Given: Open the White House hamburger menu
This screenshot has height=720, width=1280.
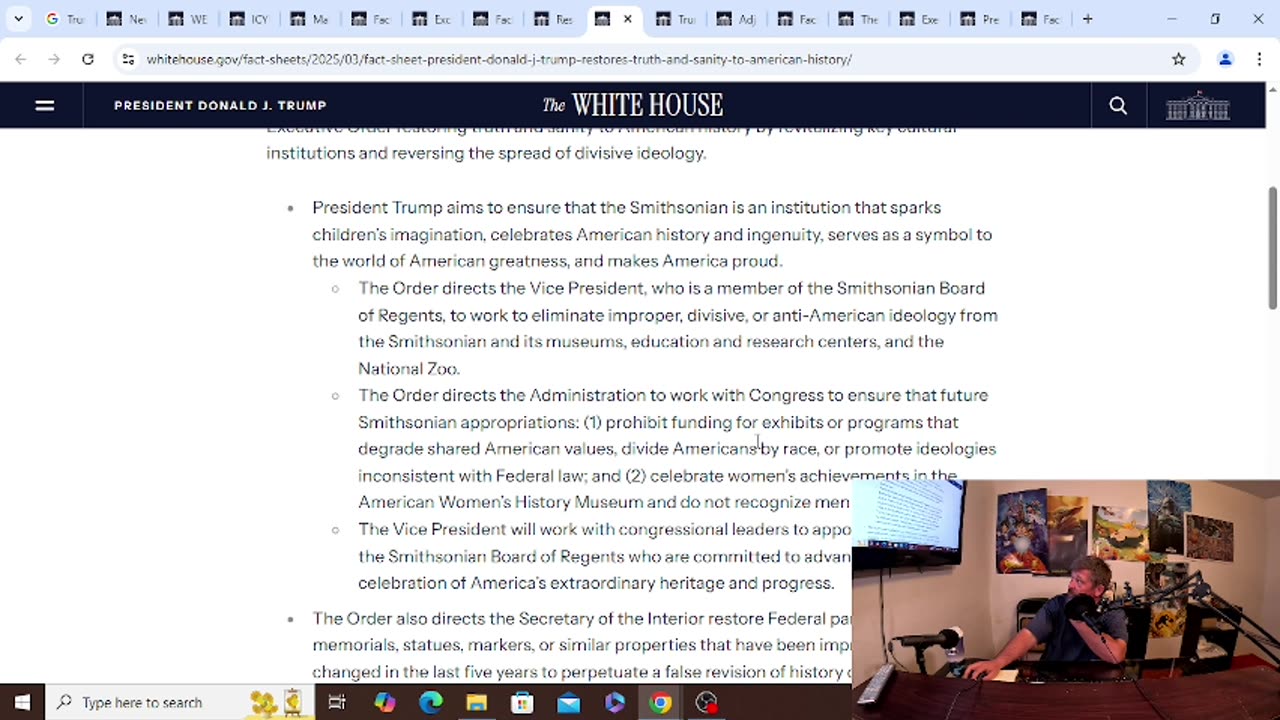Looking at the screenshot, I should coord(44,105).
